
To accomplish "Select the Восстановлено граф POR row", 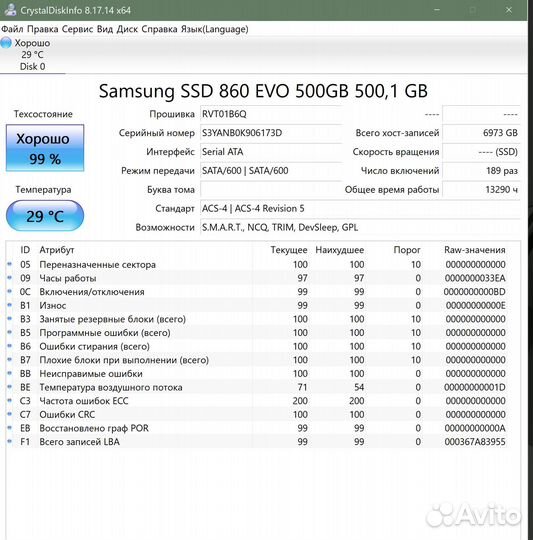I will coord(258,428).
